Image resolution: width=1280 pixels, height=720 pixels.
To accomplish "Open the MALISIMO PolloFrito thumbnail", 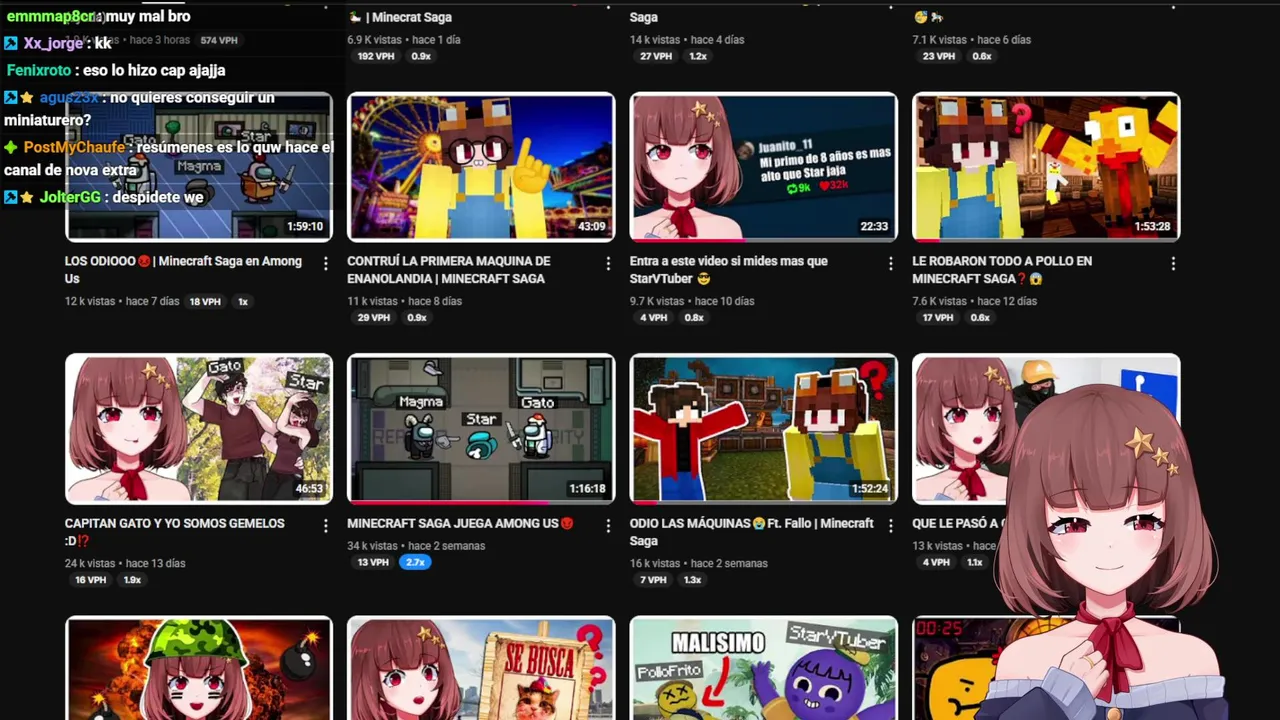I will coord(763,668).
